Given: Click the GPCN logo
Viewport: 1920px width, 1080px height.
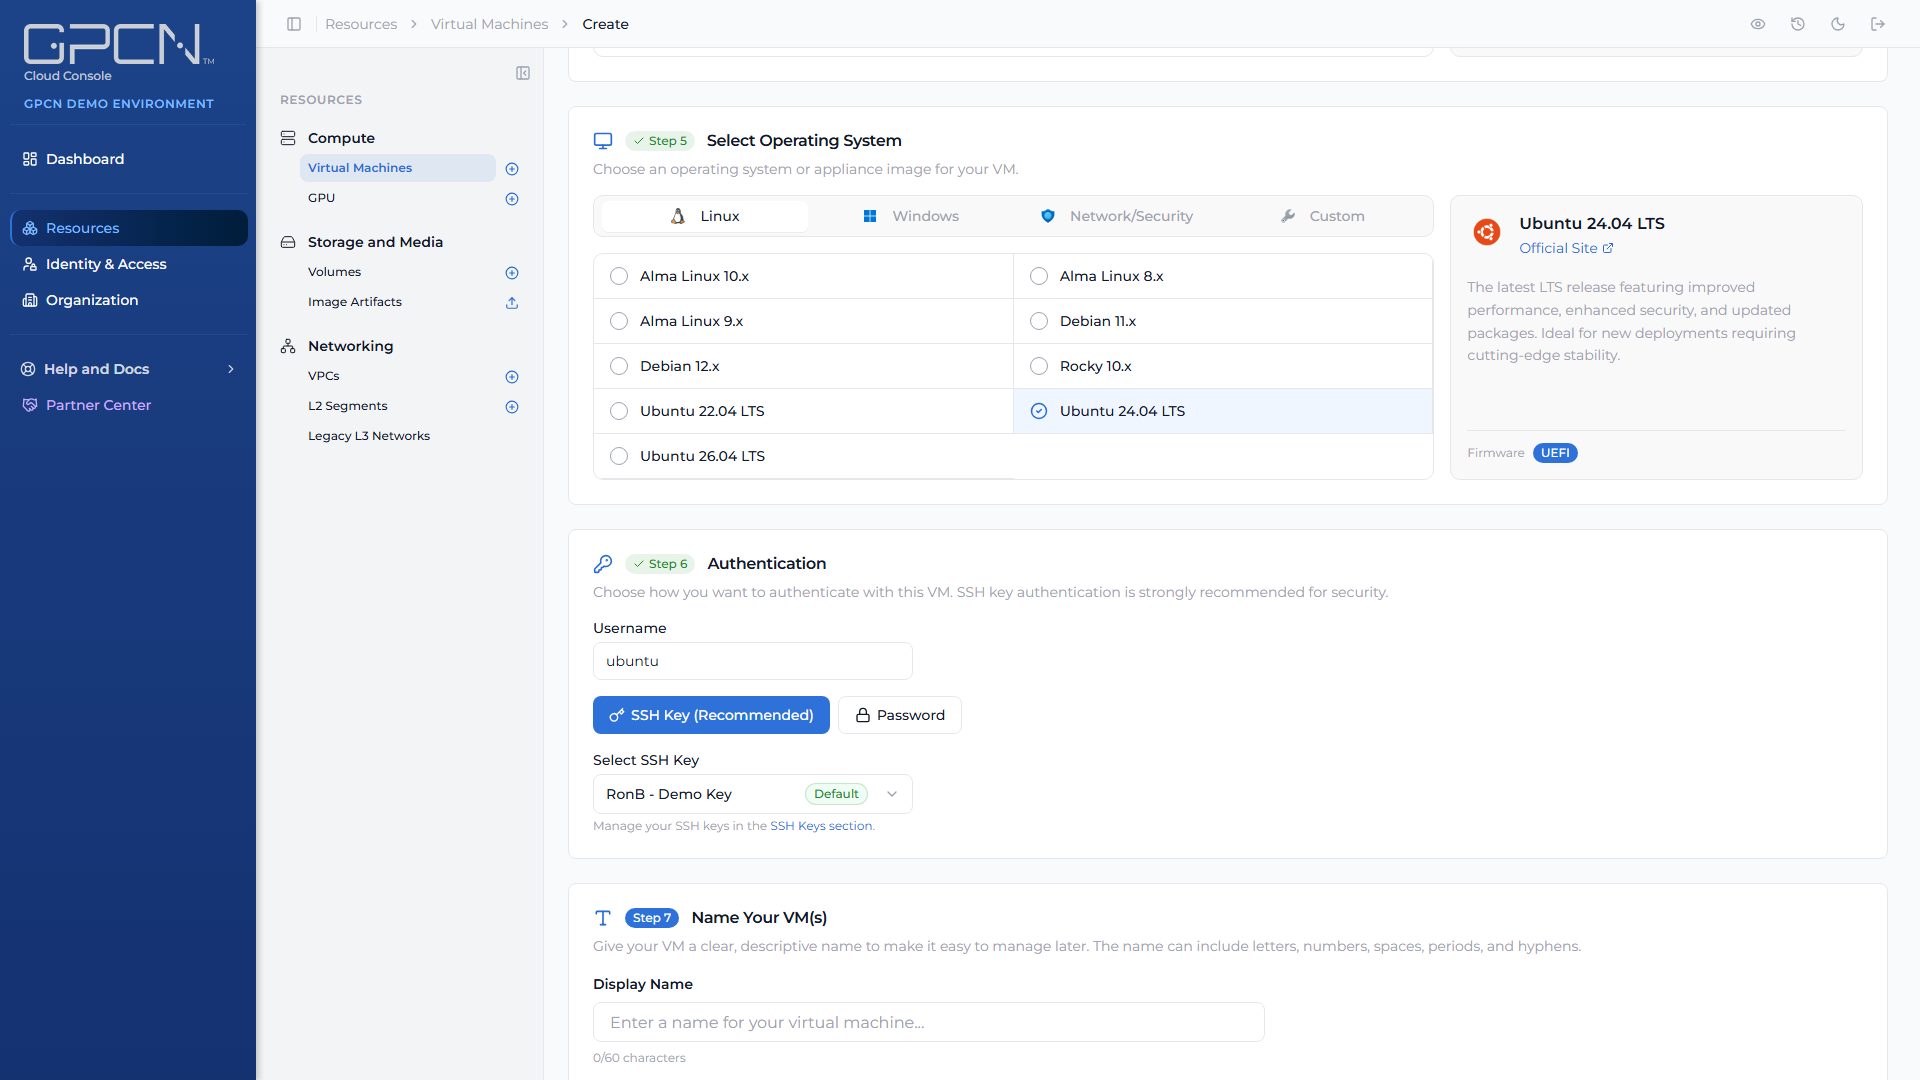Looking at the screenshot, I should point(119,45).
